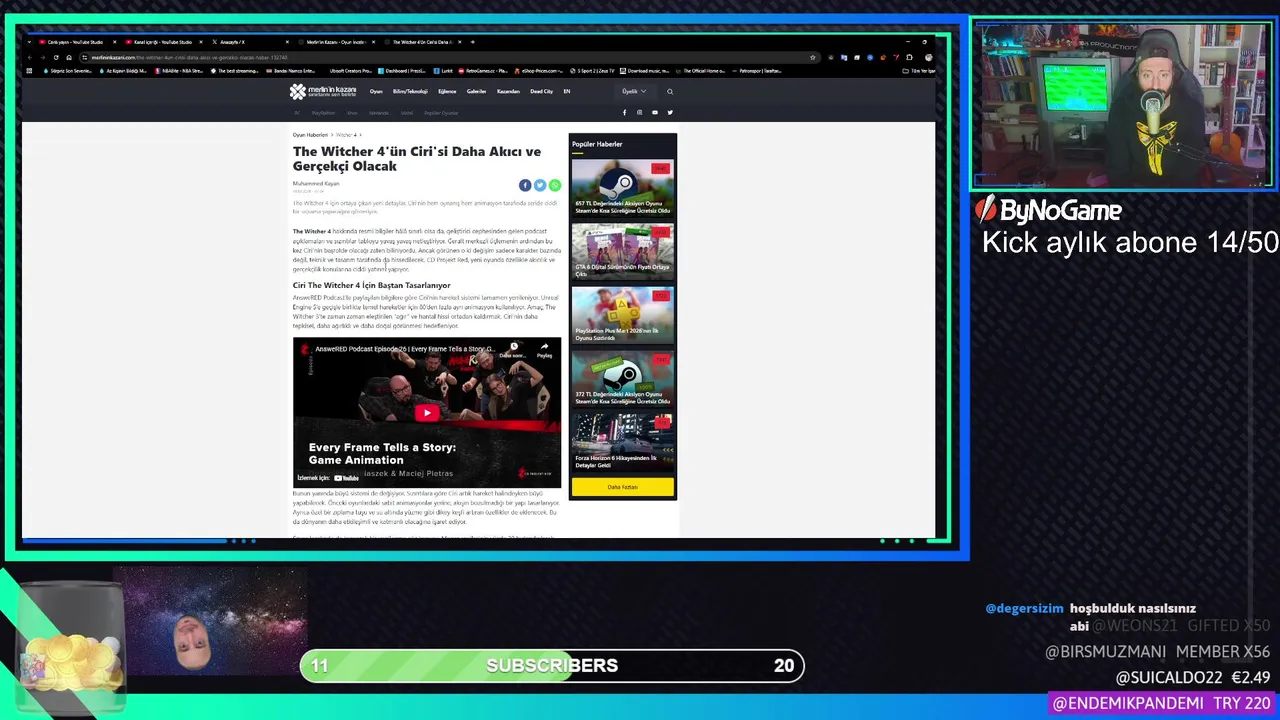Expand the Üyelik dropdown menu
This screenshot has width=1280, height=720.
pyautogui.click(x=634, y=92)
